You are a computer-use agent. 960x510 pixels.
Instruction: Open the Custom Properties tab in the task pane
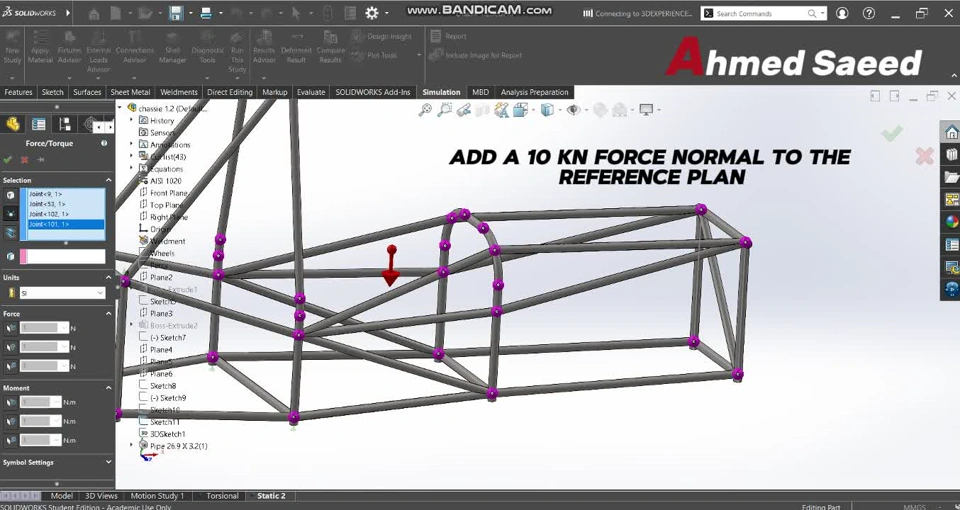951,245
